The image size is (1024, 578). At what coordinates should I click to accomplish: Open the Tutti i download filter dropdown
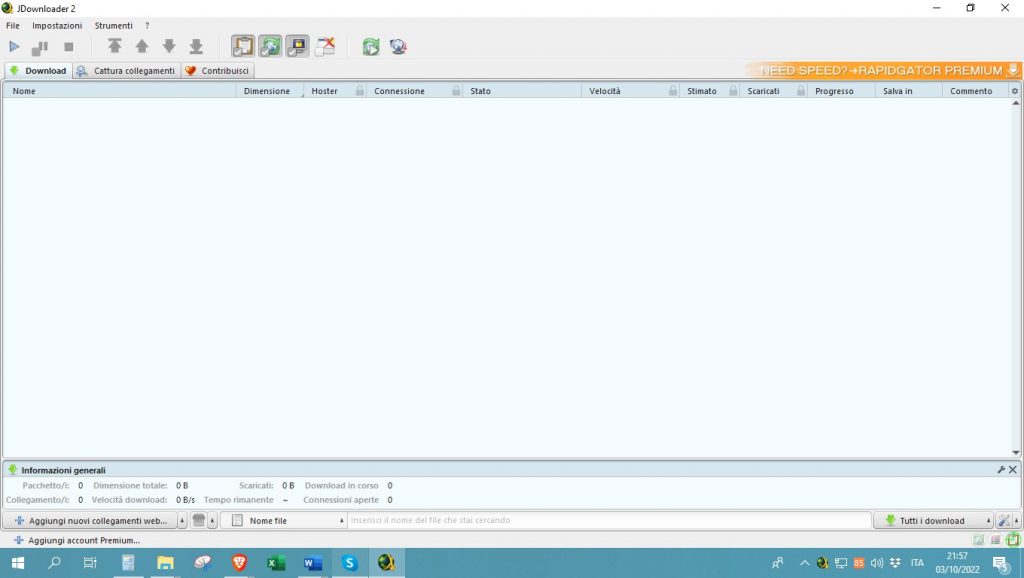tap(988, 521)
